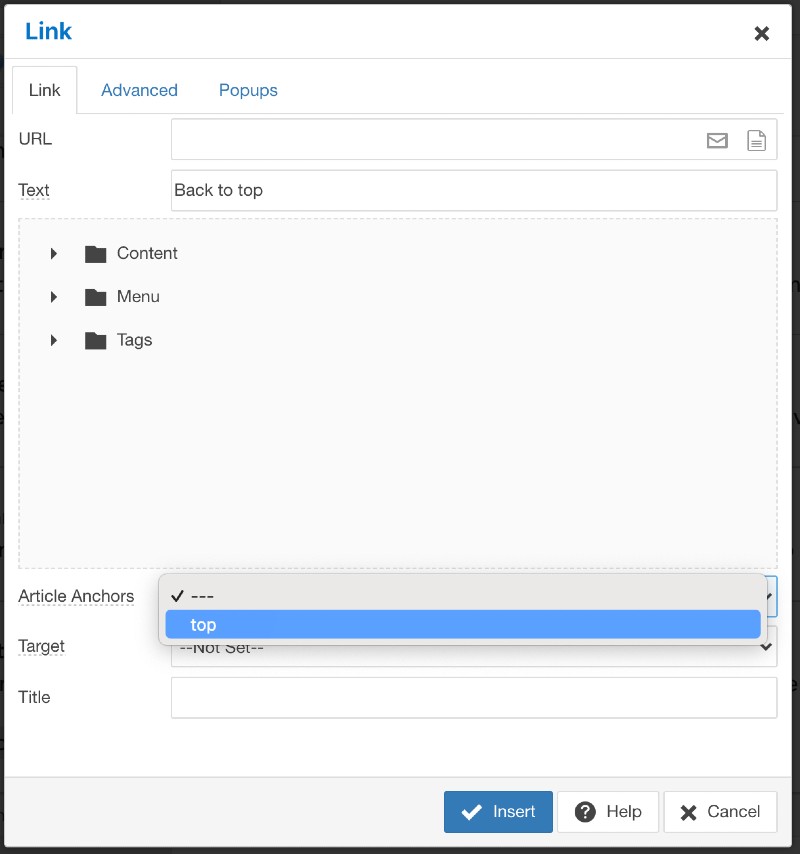Choose the 'top' anchor option
This screenshot has height=854, width=800.
(x=463, y=624)
